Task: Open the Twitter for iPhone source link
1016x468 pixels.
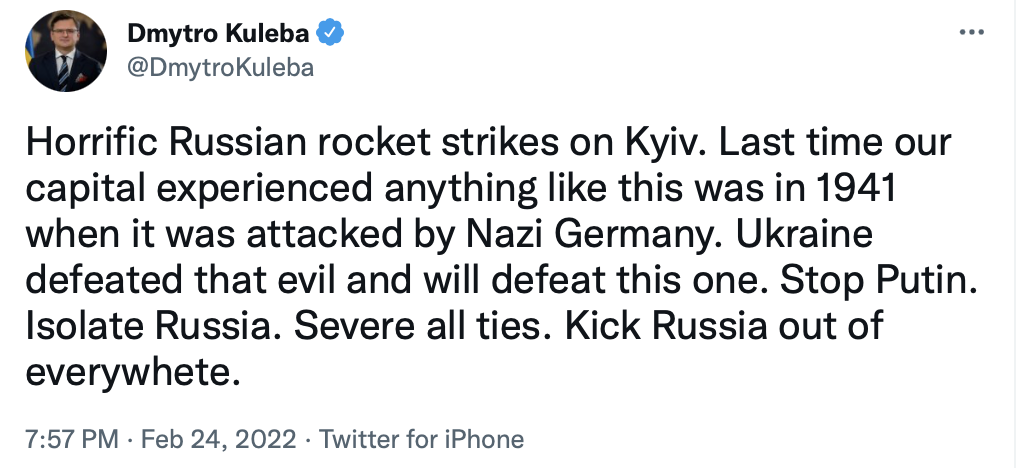Action: coord(420,439)
